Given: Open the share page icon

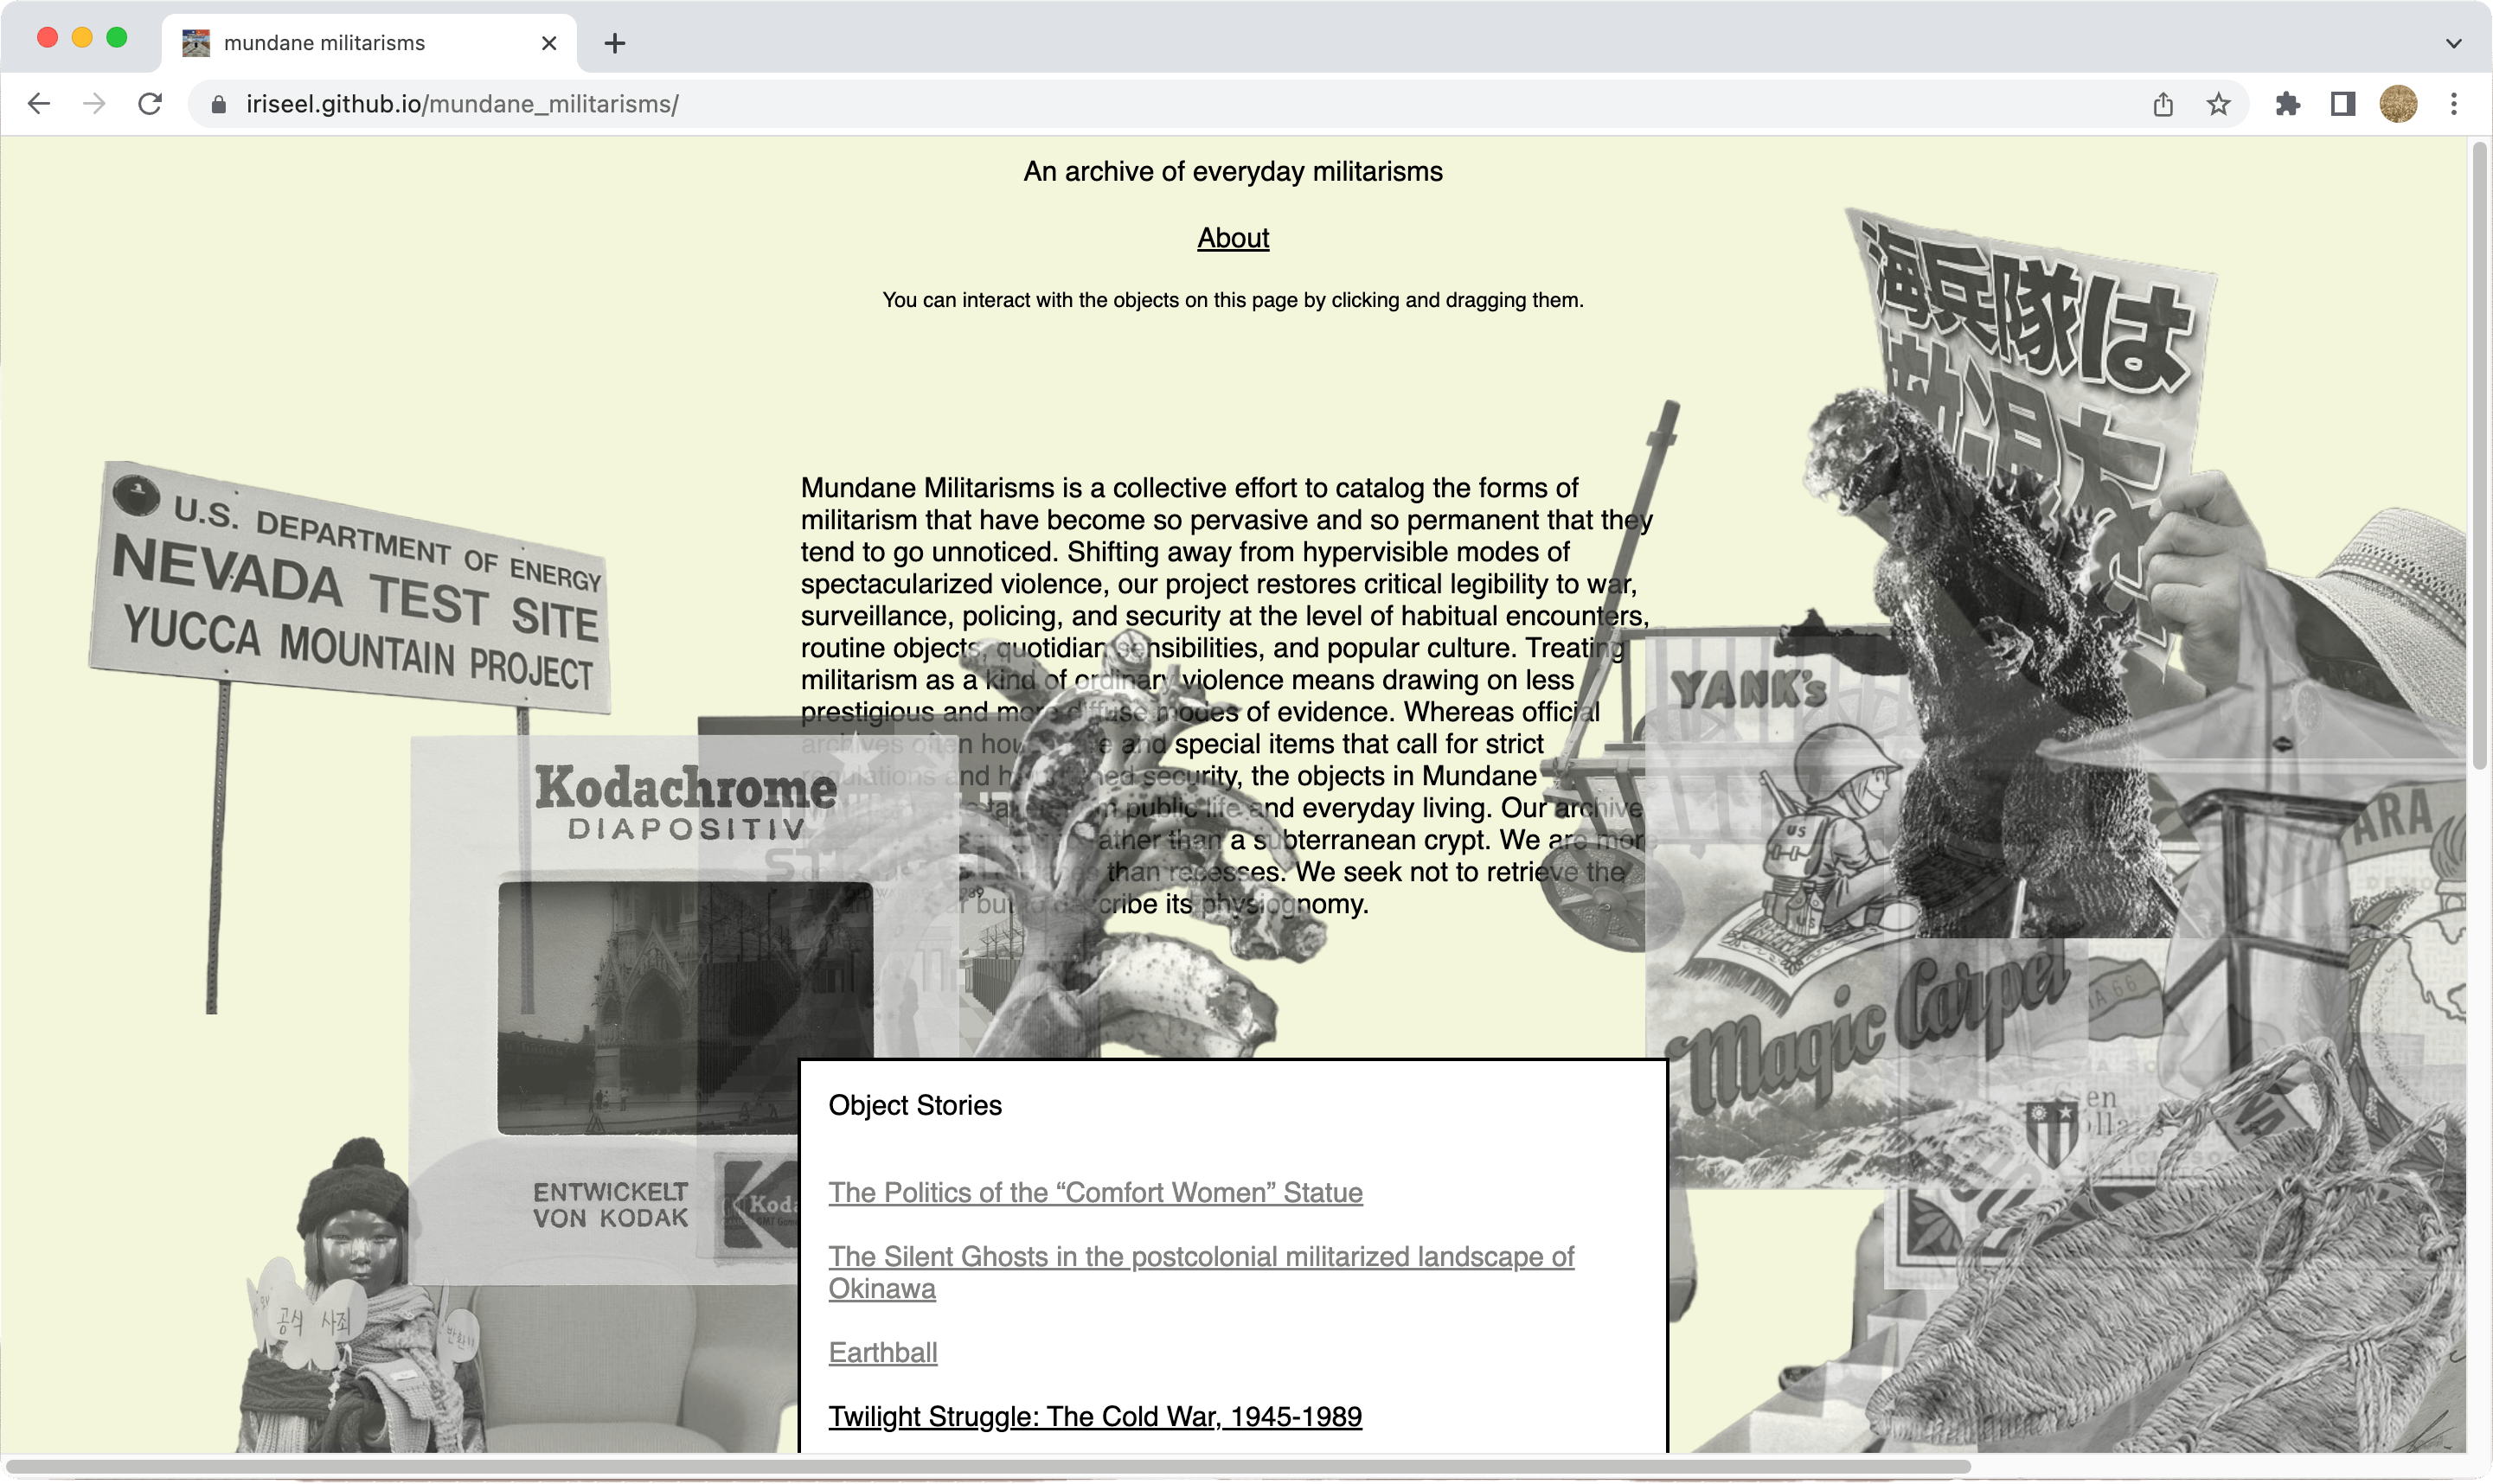Looking at the screenshot, I should click(2163, 104).
